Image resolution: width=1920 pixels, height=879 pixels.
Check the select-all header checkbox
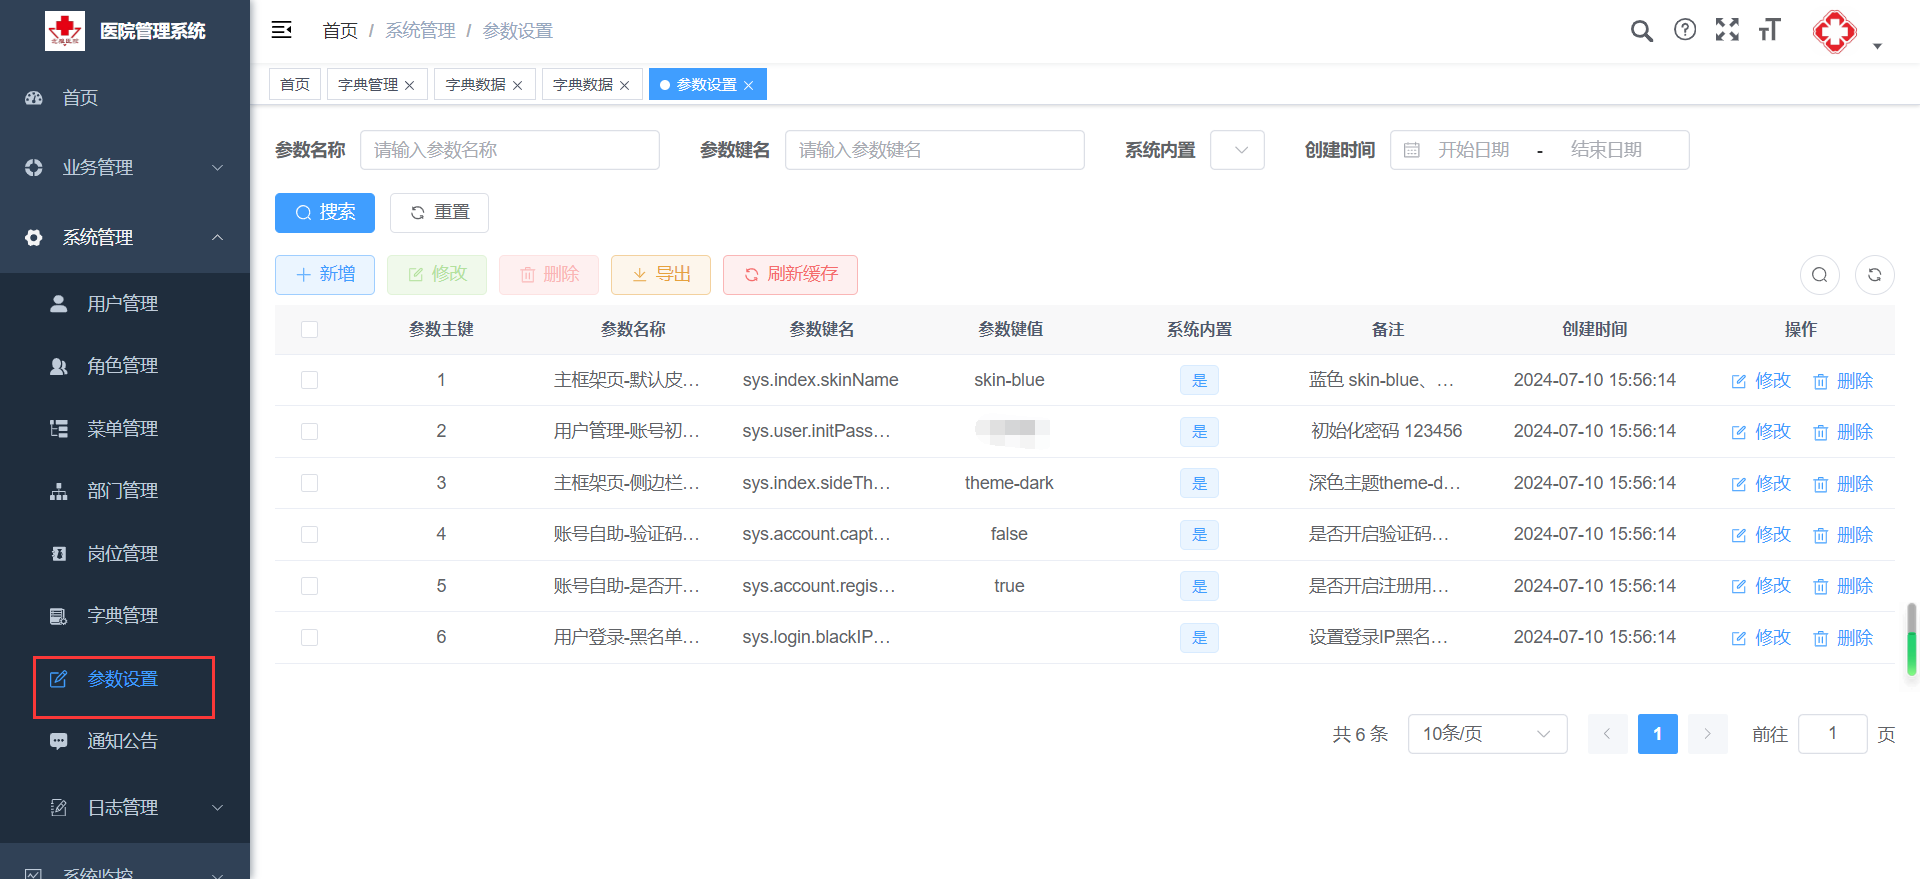pyautogui.click(x=309, y=330)
